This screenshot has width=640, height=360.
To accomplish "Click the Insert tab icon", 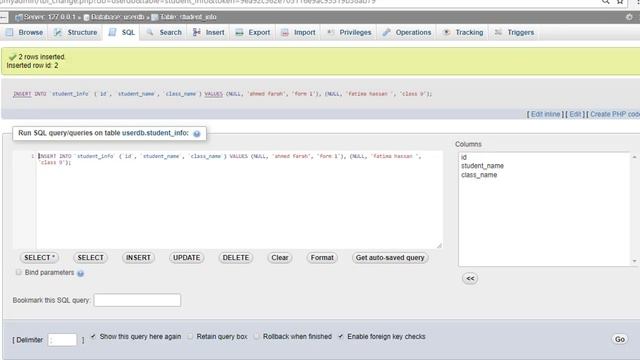I will [197, 32].
